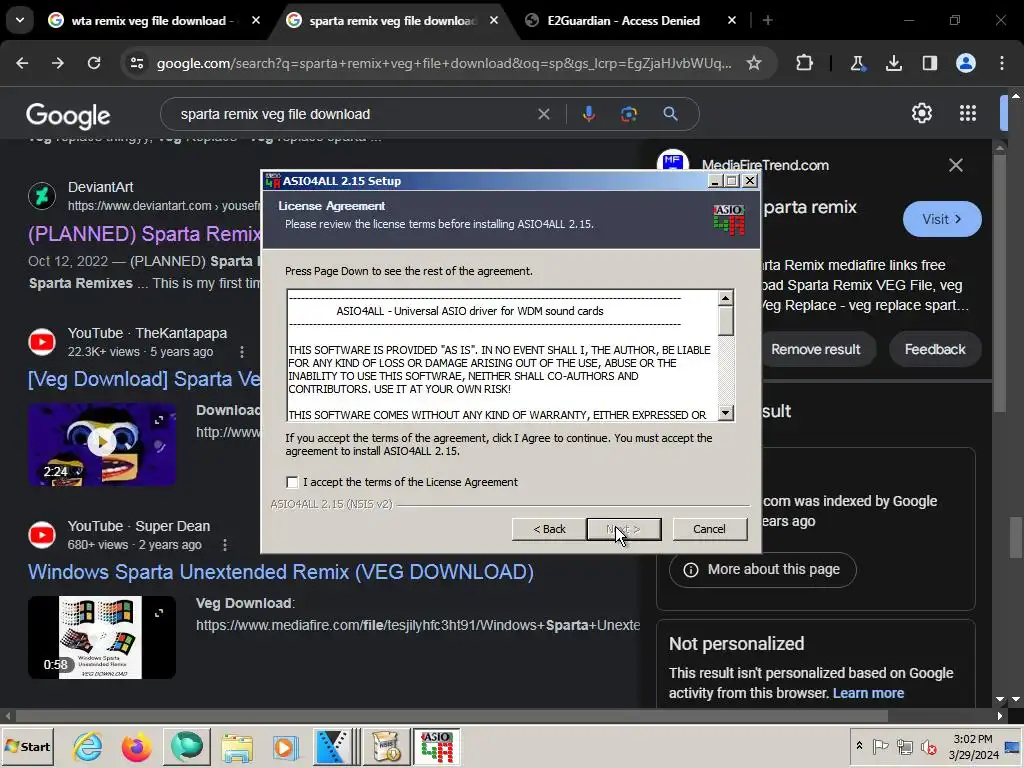Click the ASIO logo in setup header
This screenshot has width=1024, height=768.
click(729, 219)
